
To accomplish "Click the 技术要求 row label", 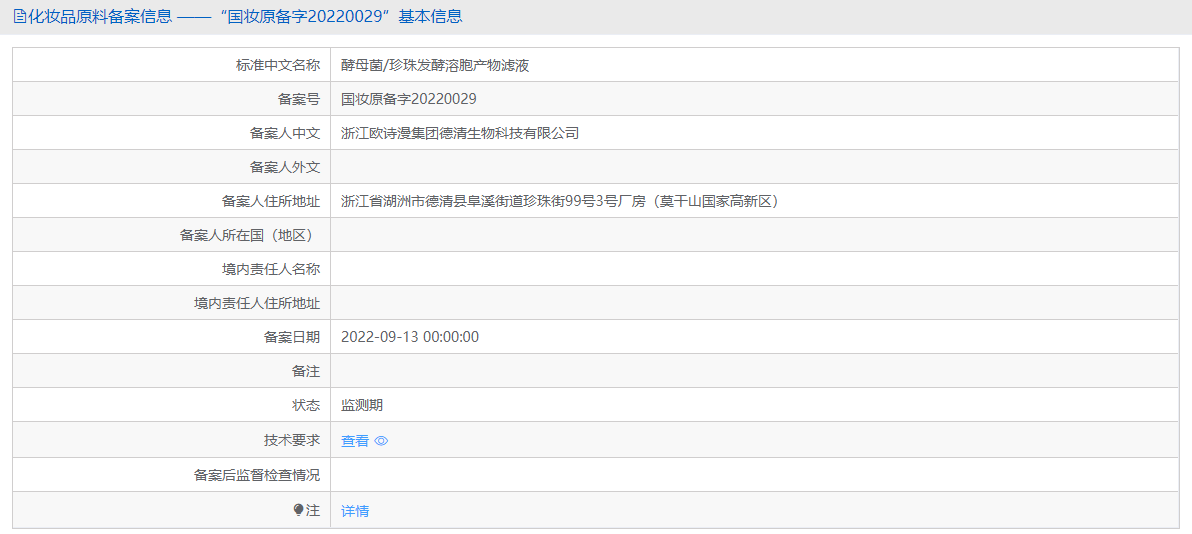I will [x=293, y=440].
